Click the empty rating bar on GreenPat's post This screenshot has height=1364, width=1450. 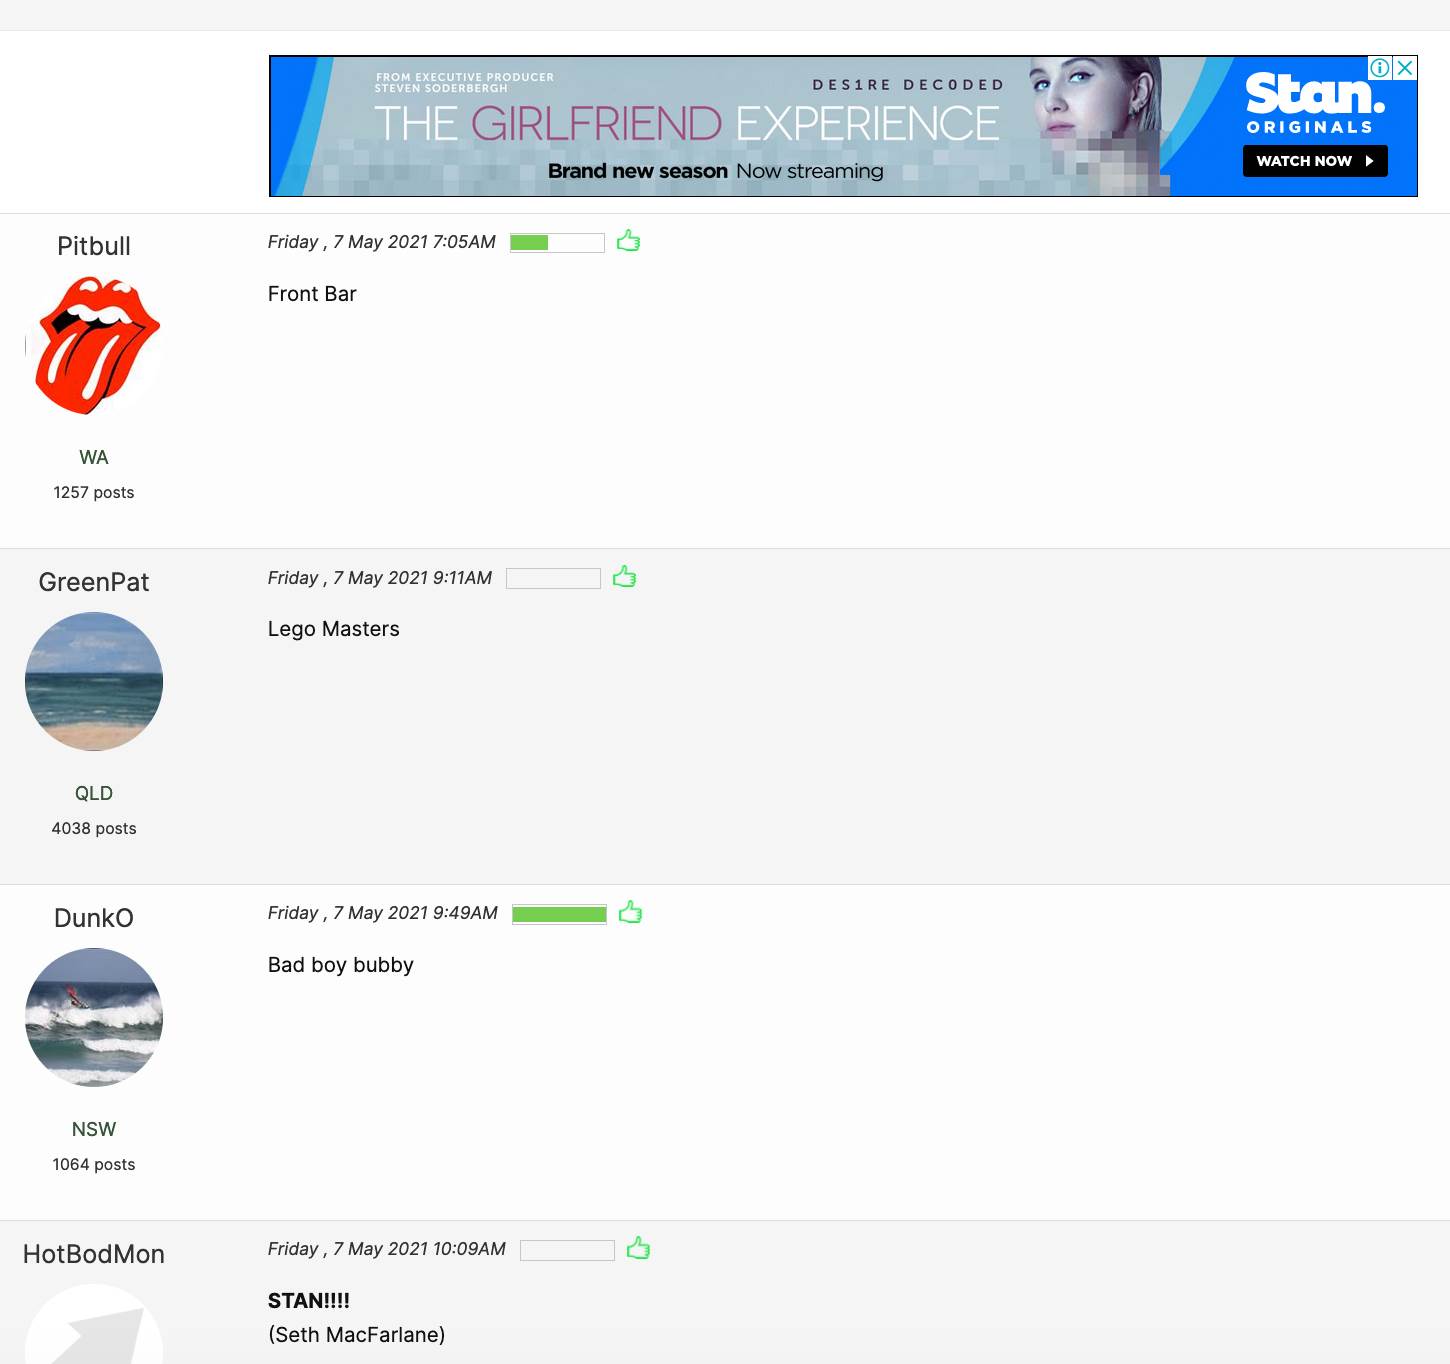click(x=553, y=579)
